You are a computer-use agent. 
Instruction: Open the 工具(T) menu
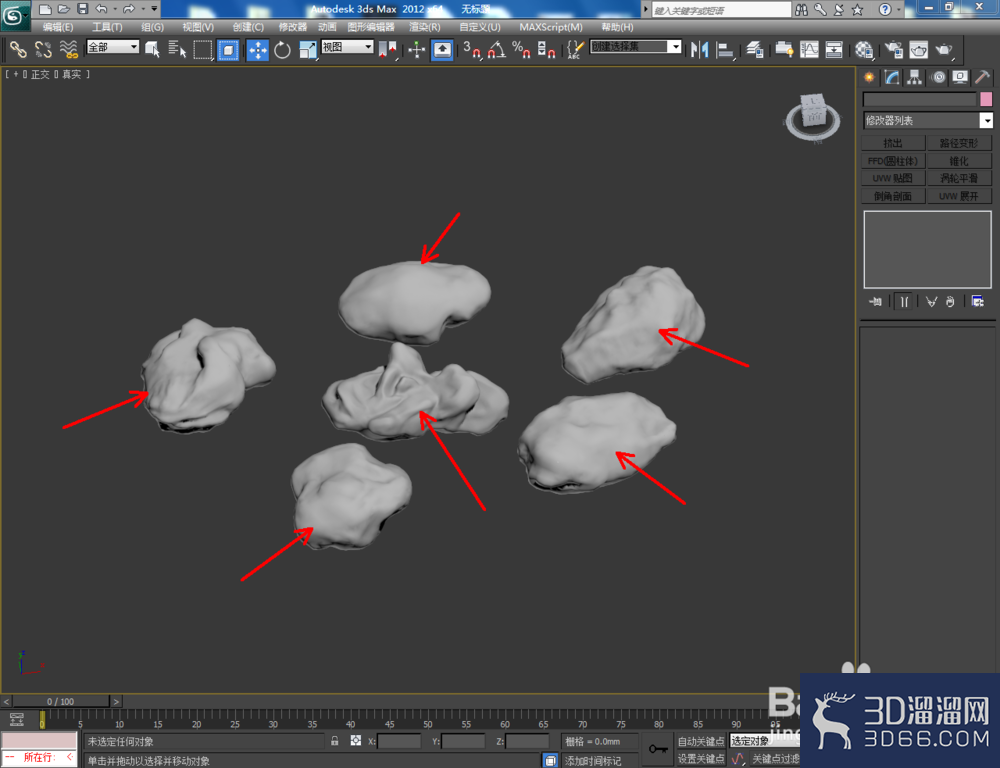[x=107, y=27]
